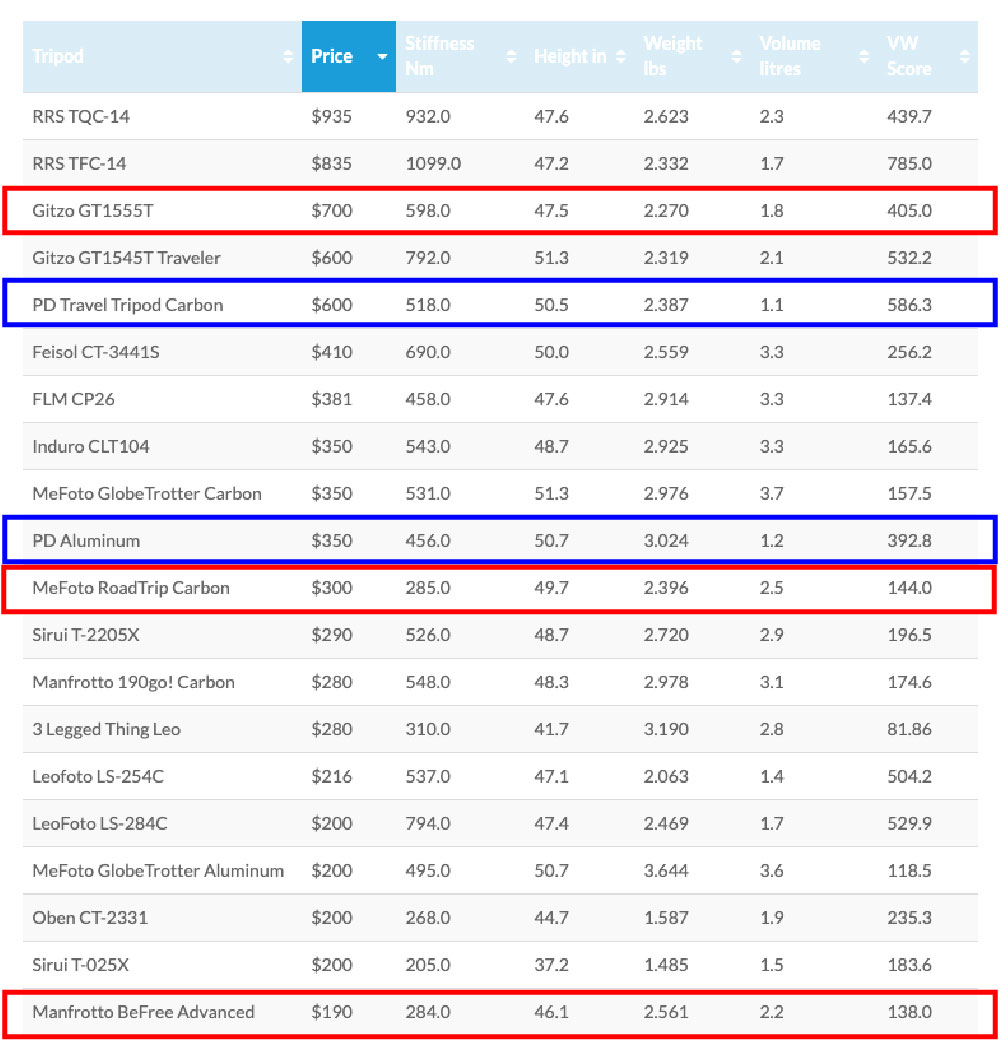Click the sort arrows beside Volume litres
1000x1059 pixels.
(x=864, y=57)
